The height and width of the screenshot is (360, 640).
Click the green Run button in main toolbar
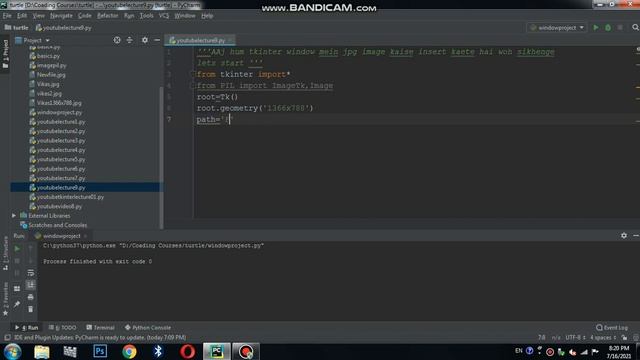coord(596,28)
